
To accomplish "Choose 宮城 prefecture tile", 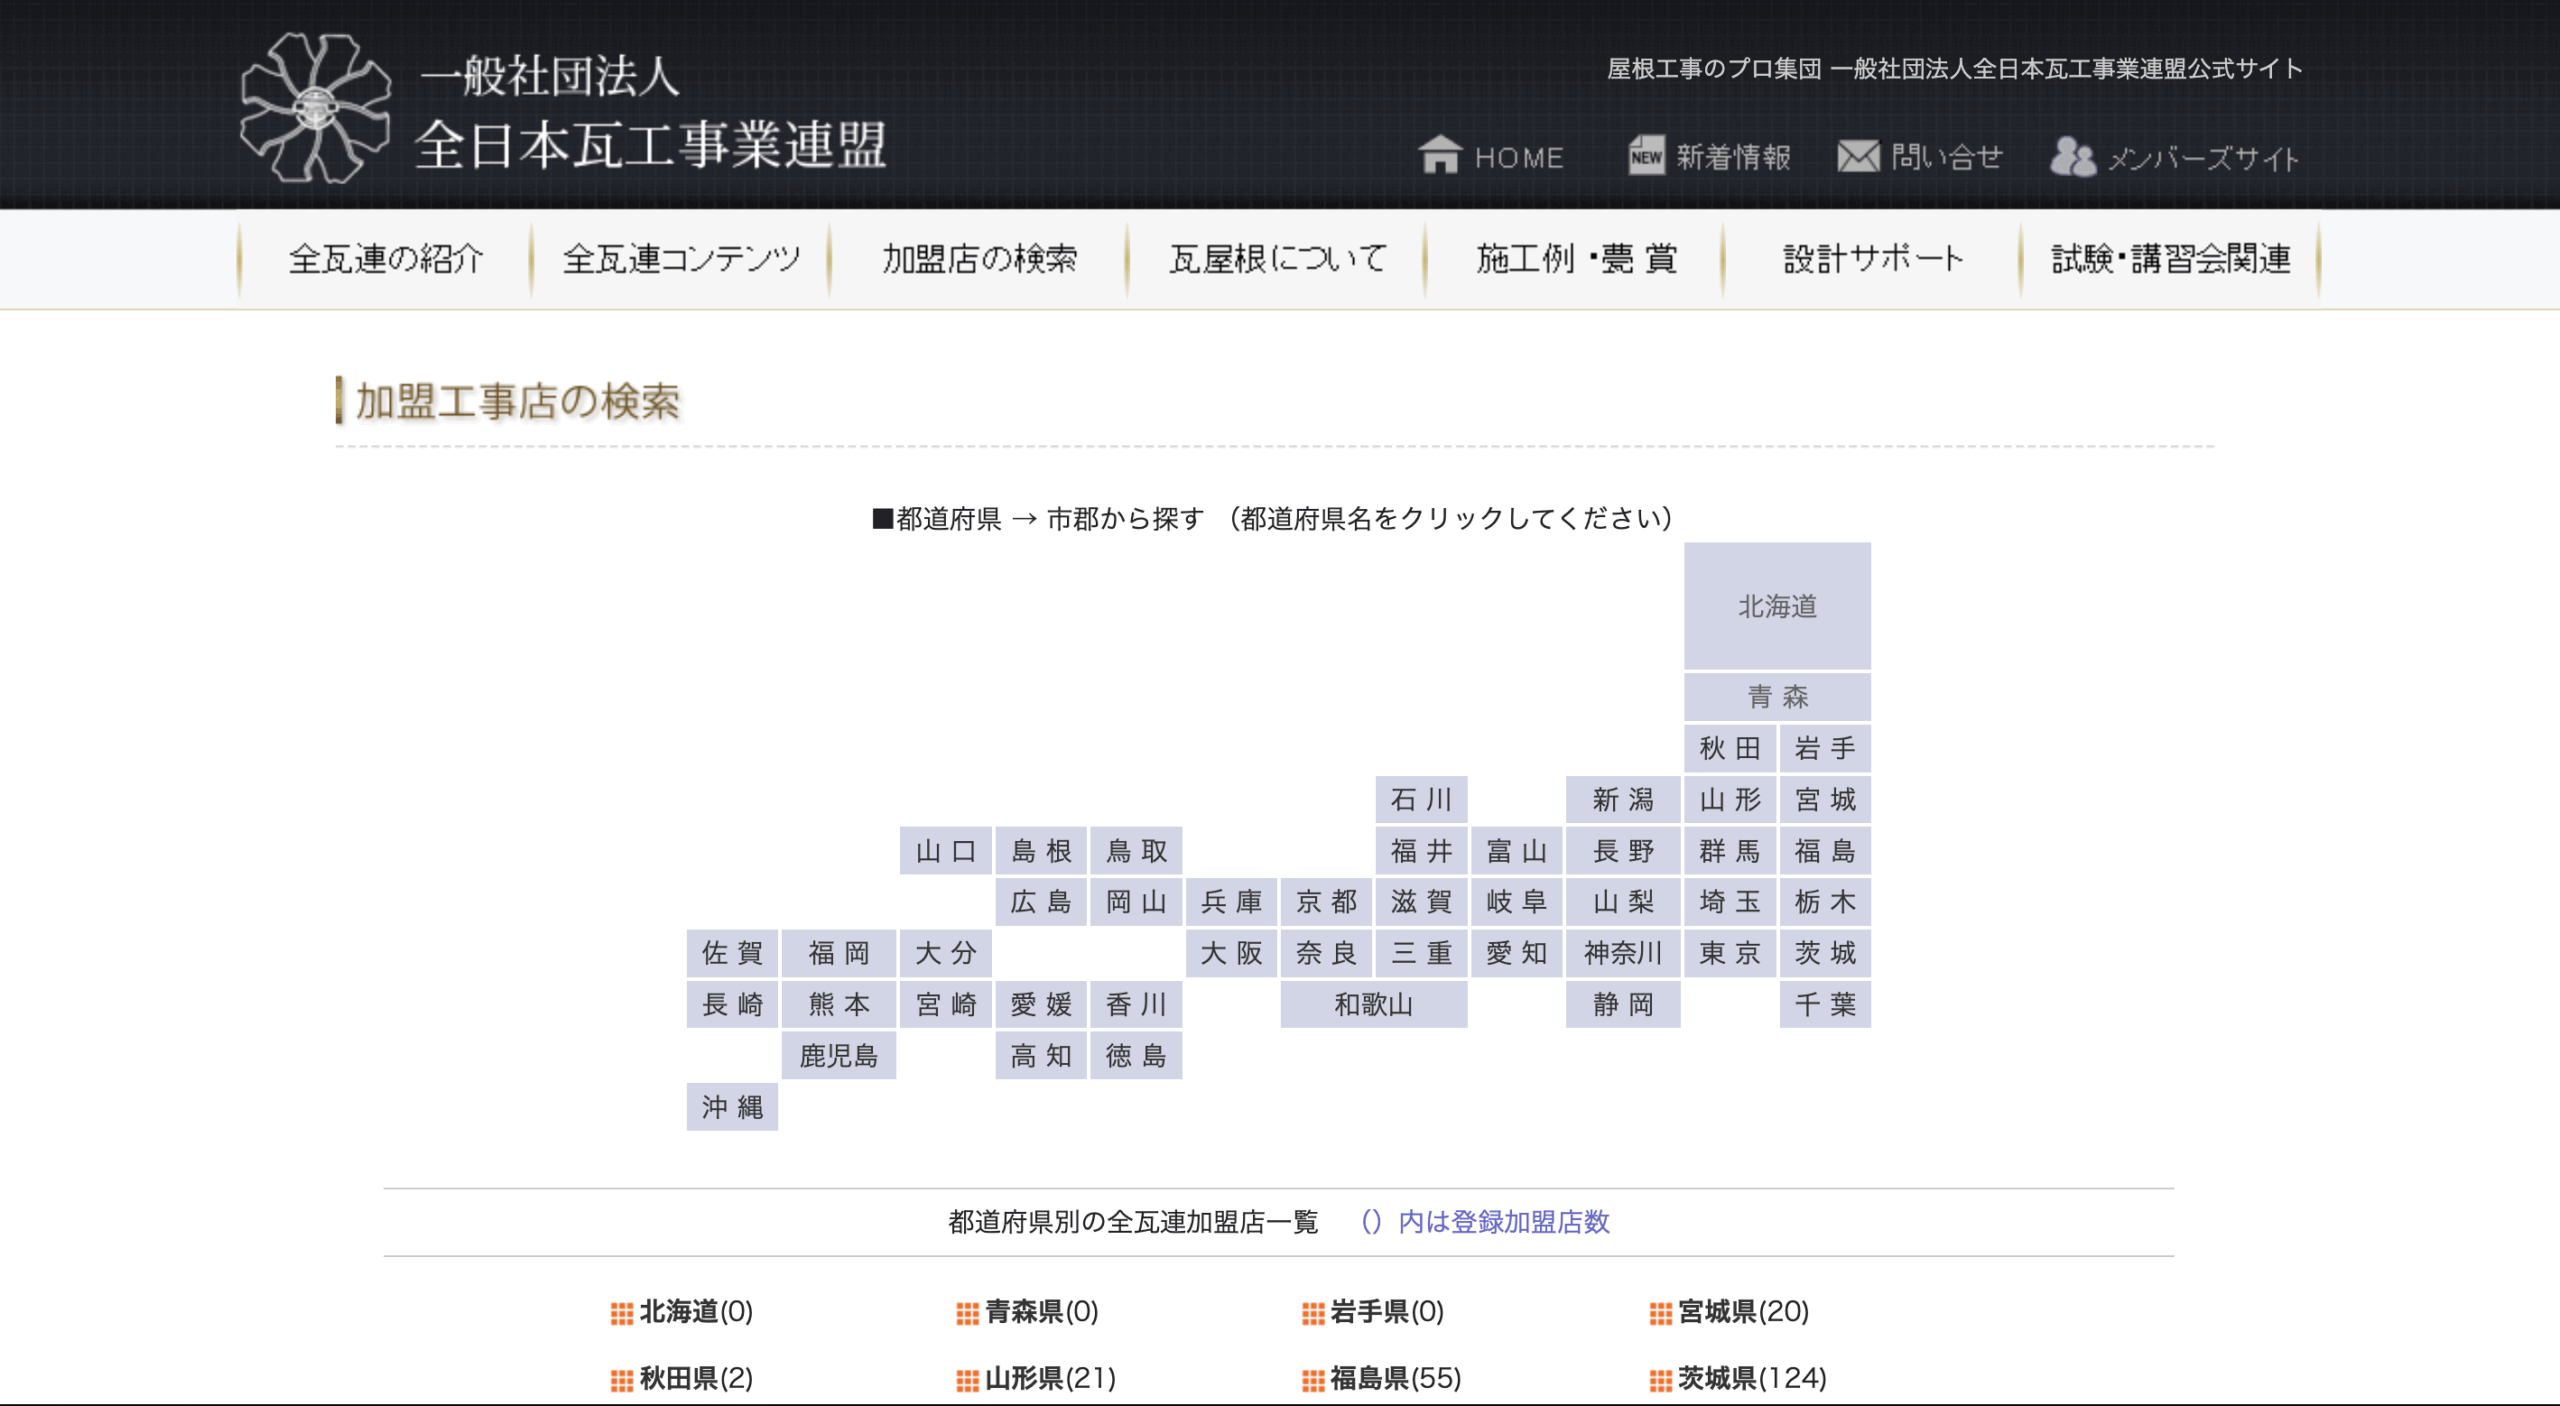I will click(1825, 799).
